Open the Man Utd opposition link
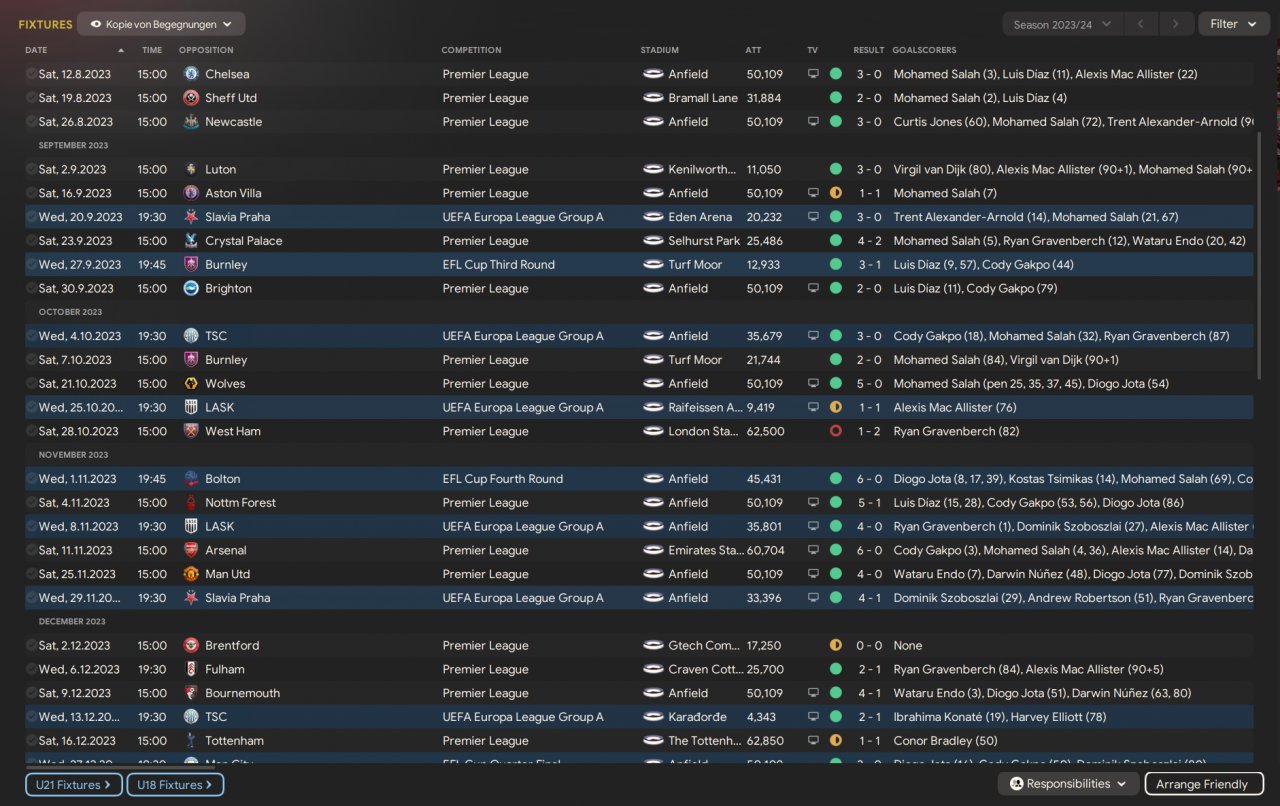This screenshot has height=806, width=1280. tap(228, 574)
